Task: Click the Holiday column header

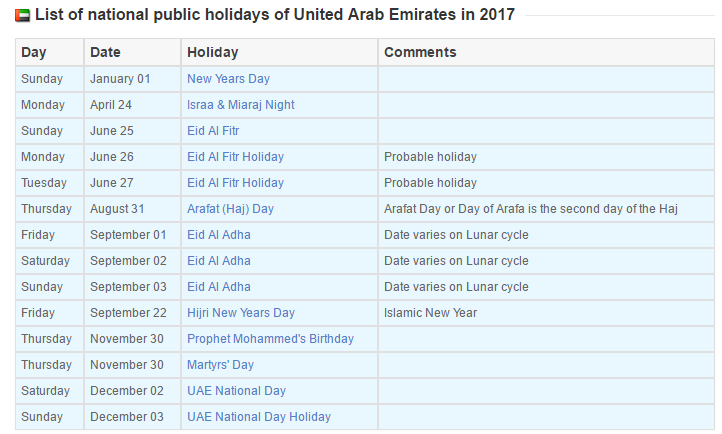Action: coord(279,52)
